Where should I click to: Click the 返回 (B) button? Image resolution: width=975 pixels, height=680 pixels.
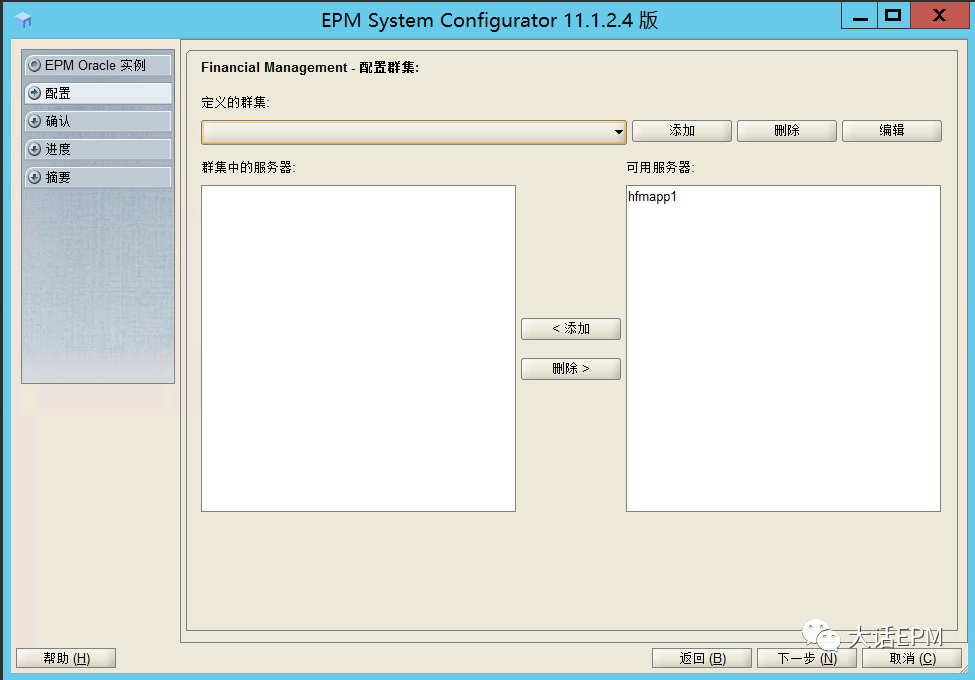pos(702,658)
